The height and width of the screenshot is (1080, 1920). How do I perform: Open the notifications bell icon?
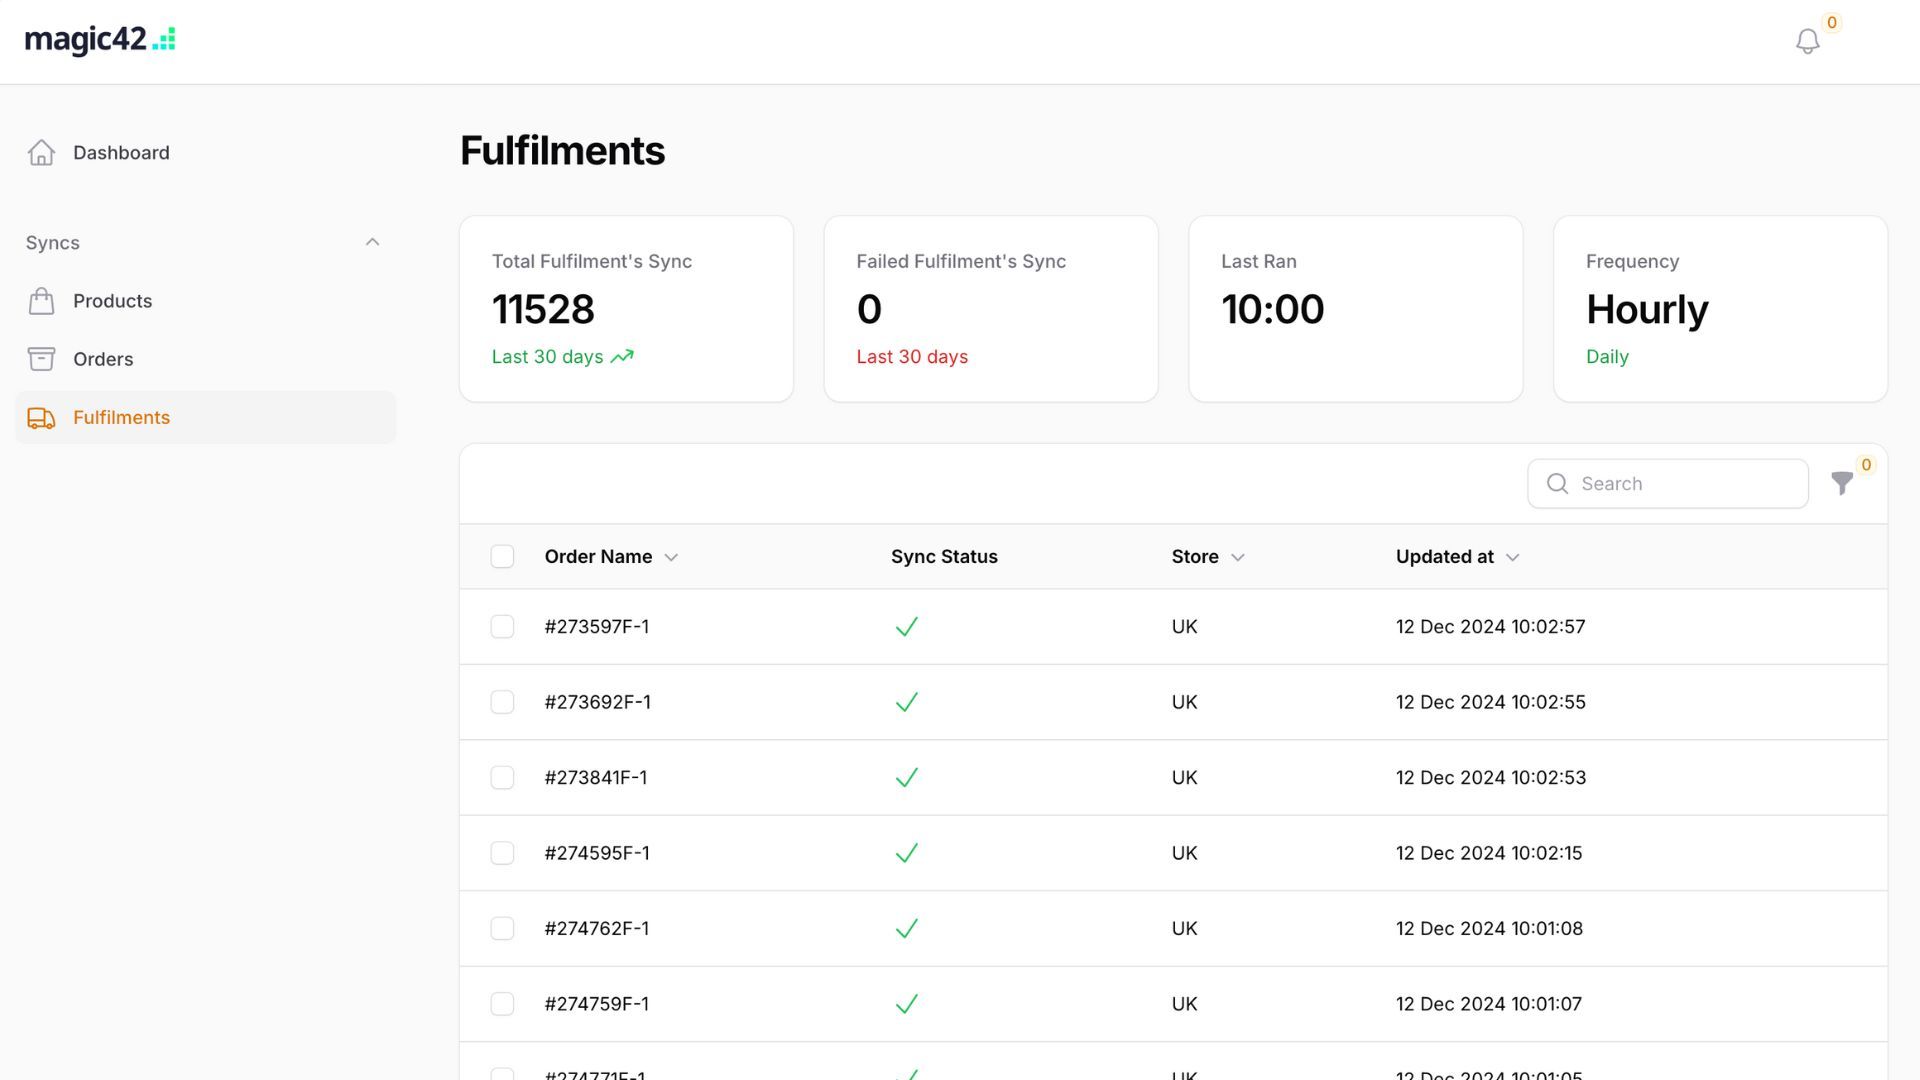point(1807,42)
